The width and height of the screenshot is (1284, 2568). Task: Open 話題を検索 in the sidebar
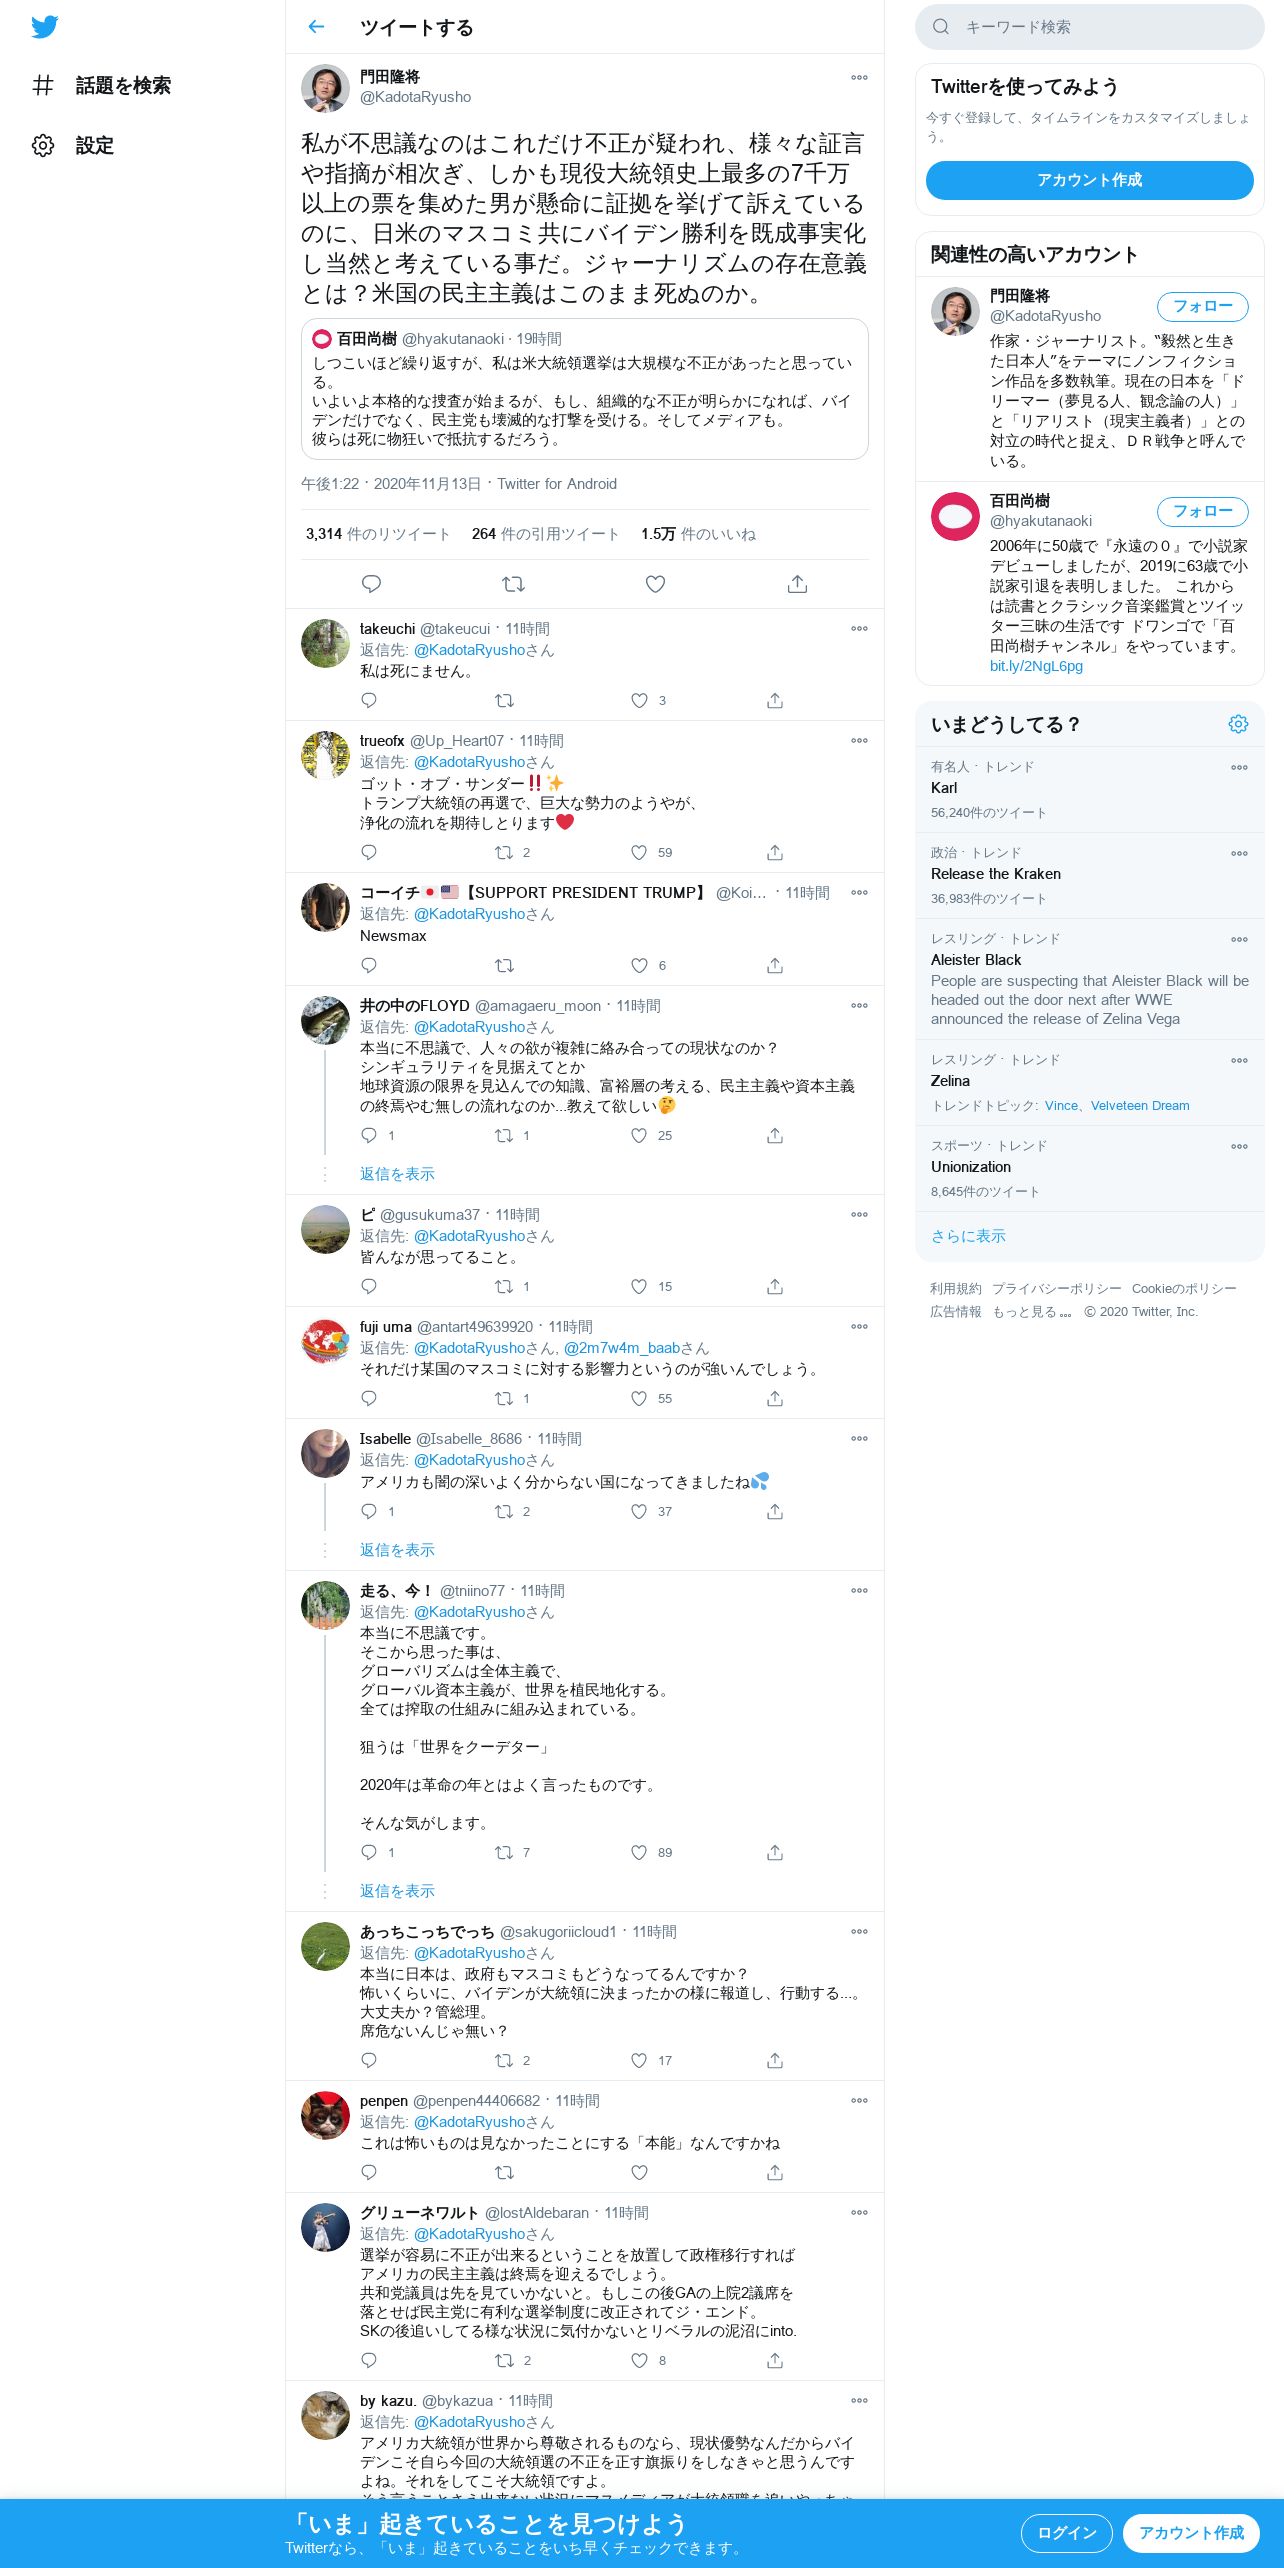pos(102,86)
